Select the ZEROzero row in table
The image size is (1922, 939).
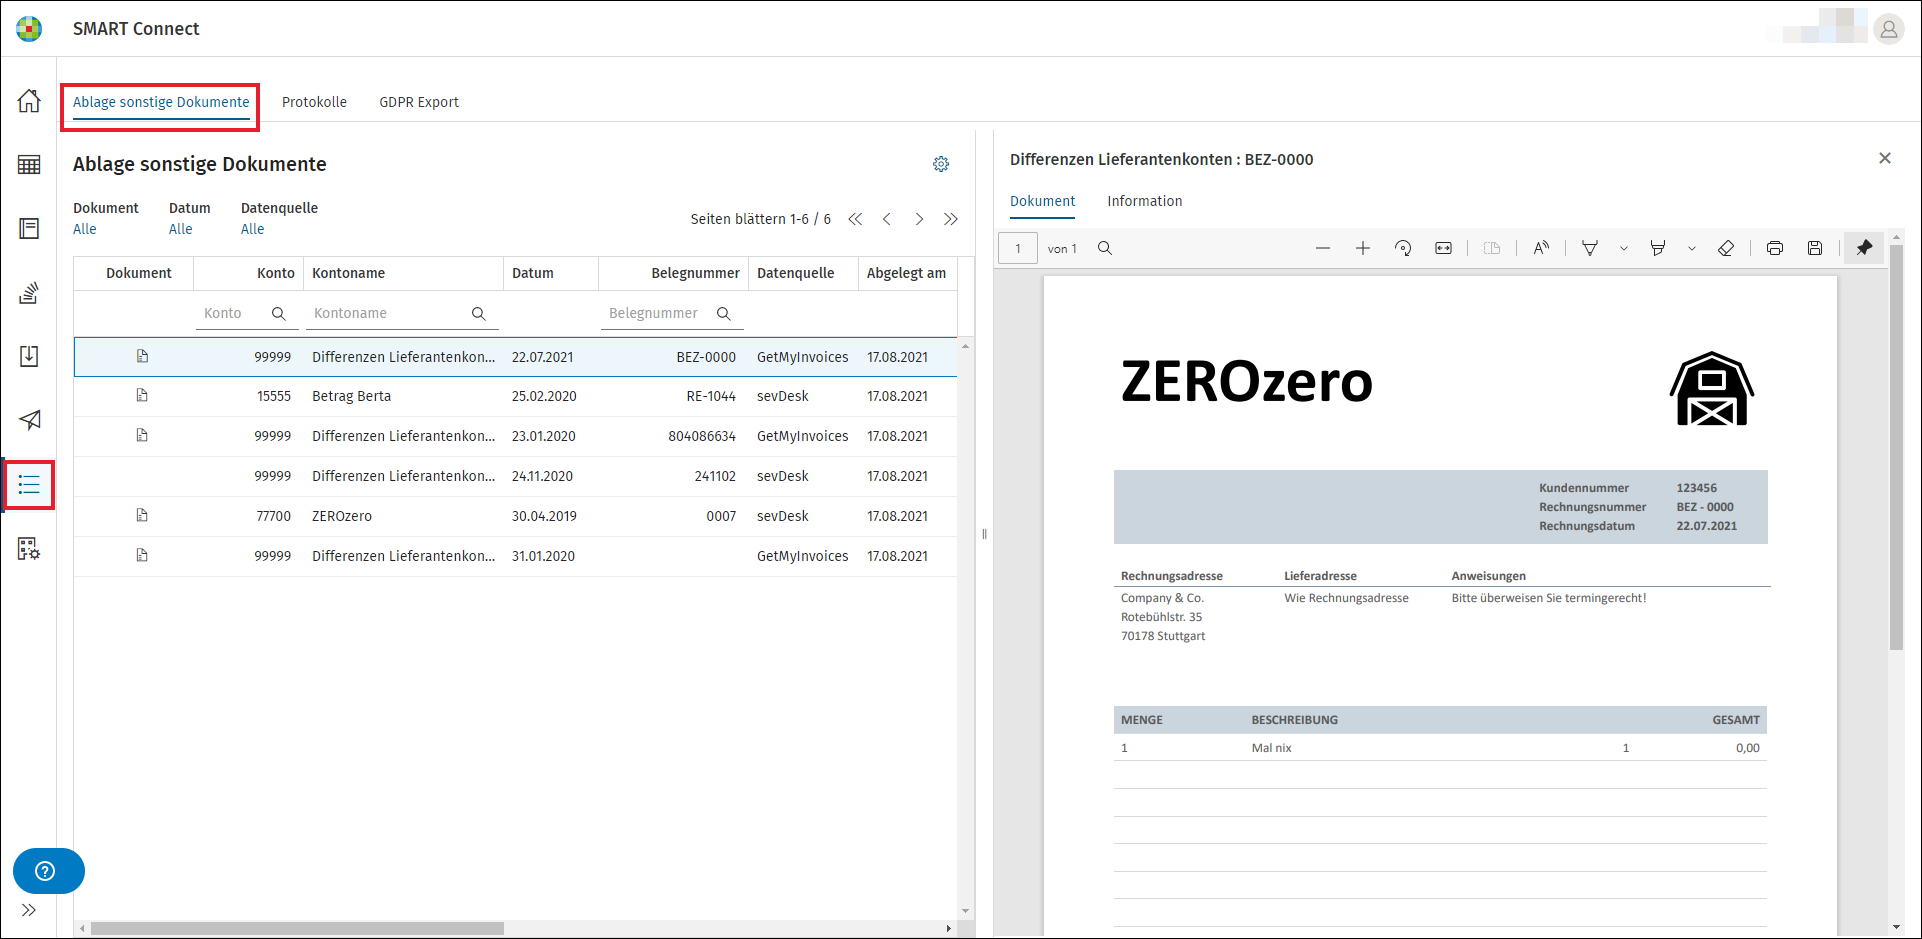click(x=515, y=516)
